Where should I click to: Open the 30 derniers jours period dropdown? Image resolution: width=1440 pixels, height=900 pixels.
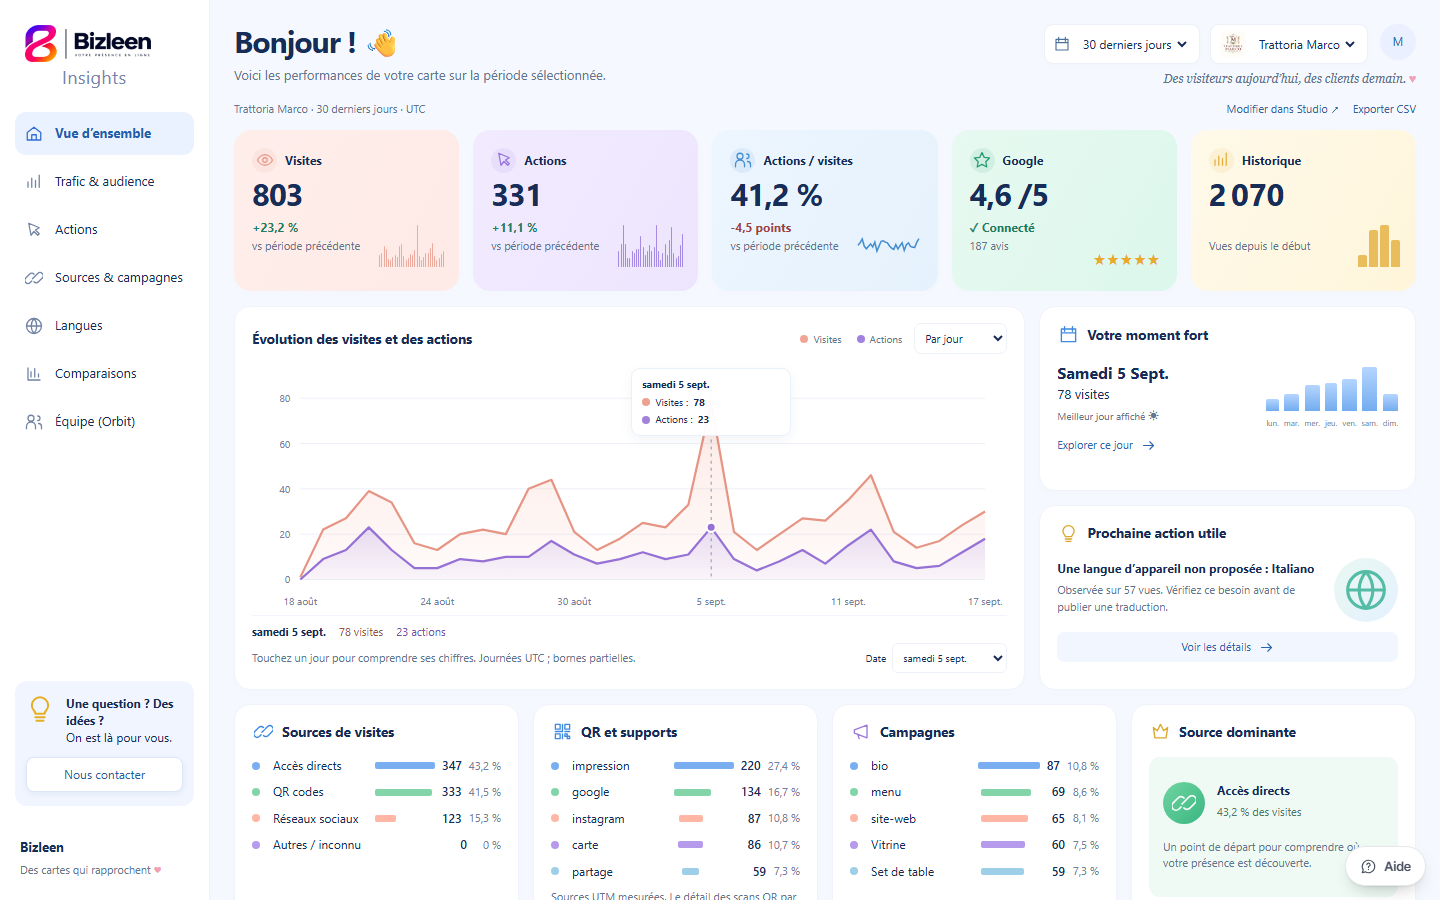pos(1122,44)
